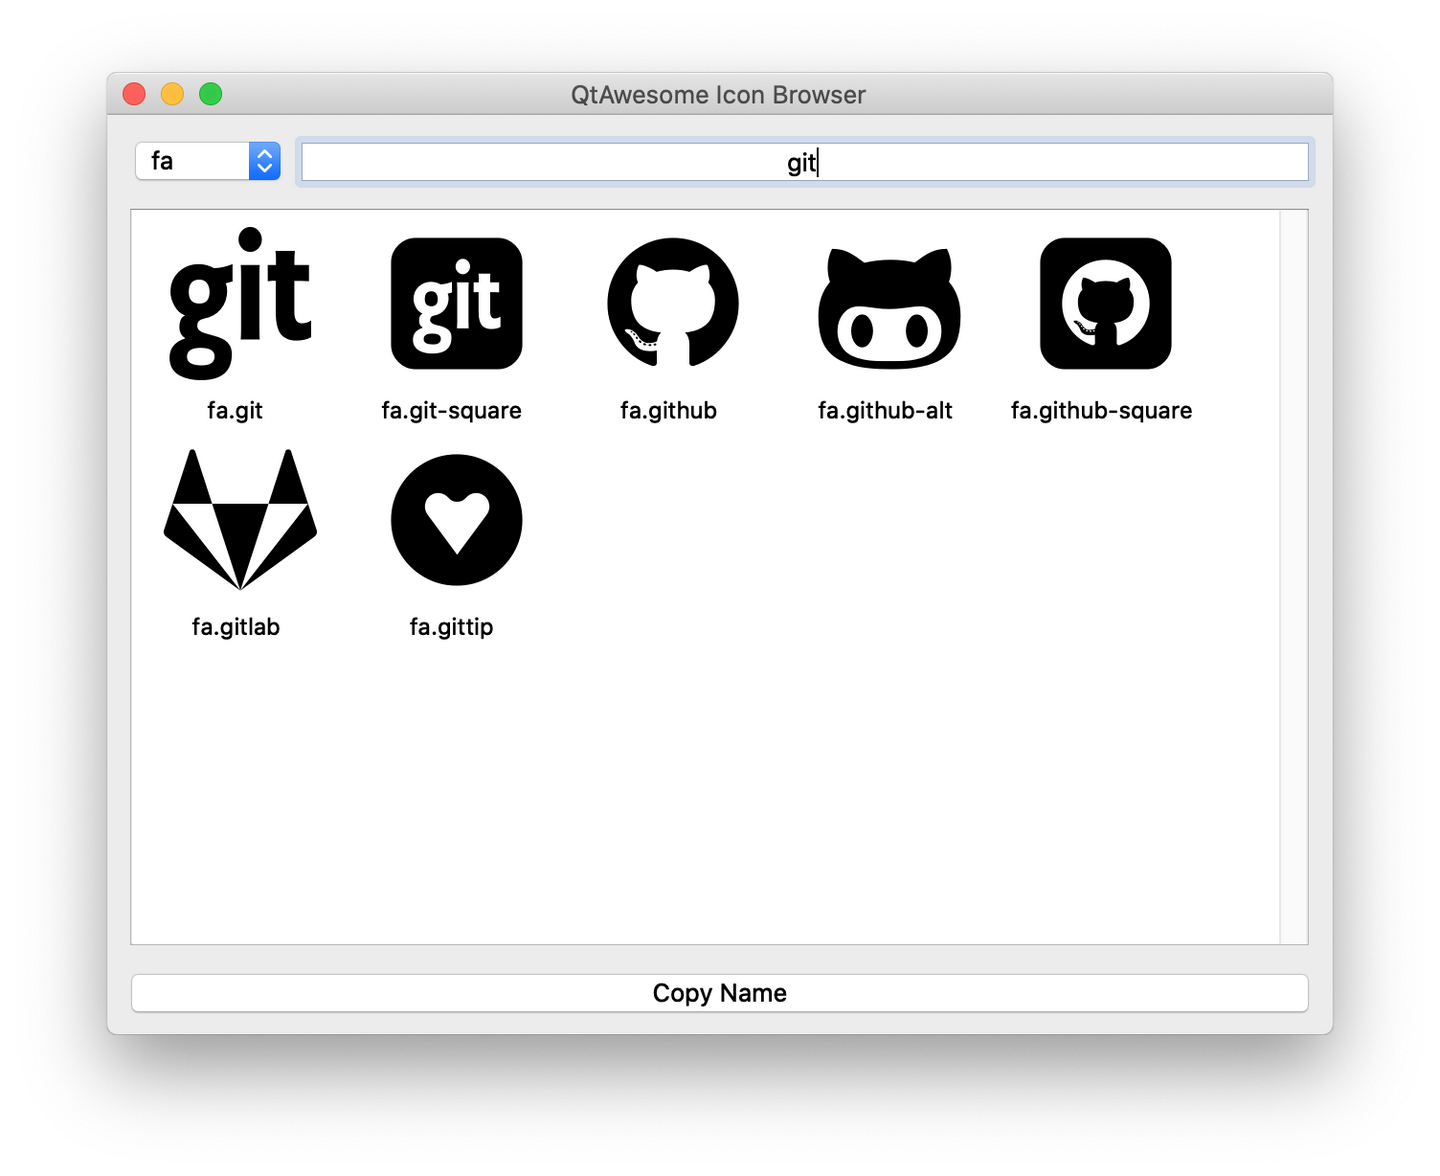Minimize the window with yellow button
Image resolution: width=1440 pixels, height=1176 pixels.
[172, 94]
